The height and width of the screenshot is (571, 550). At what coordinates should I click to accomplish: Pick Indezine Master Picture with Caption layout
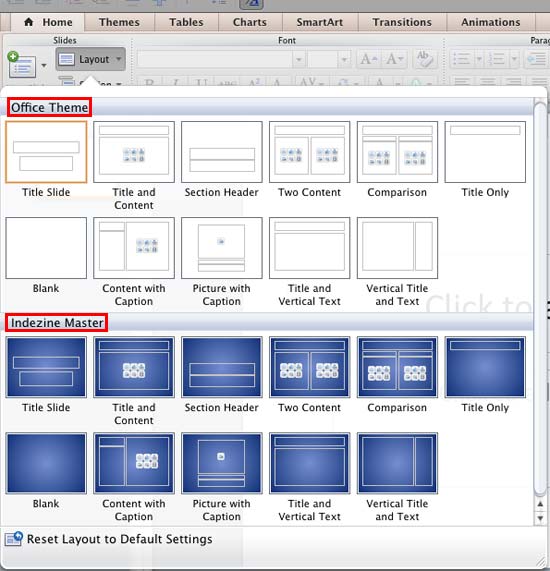[221, 463]
